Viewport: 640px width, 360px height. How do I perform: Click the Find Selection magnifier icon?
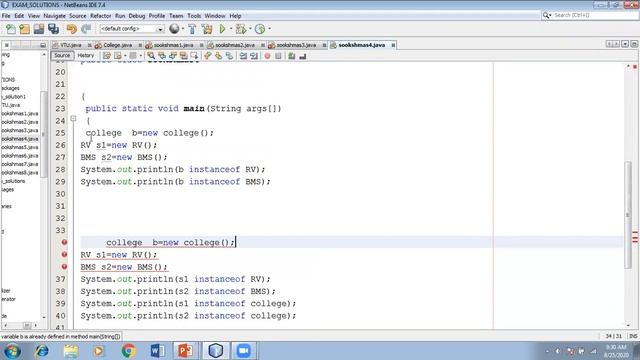151,56
